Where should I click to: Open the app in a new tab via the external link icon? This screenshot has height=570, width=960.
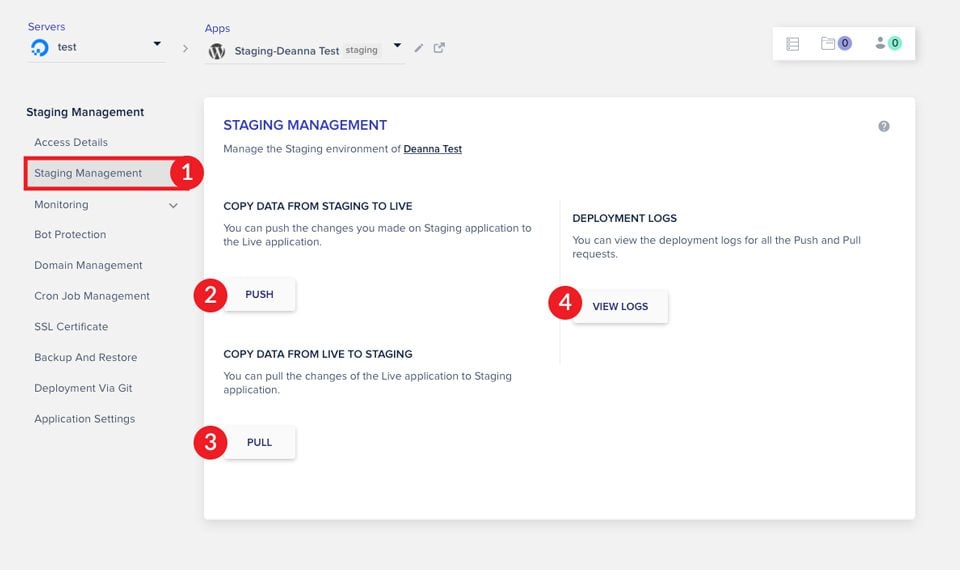pyautogui.click(x=439, y=48)
